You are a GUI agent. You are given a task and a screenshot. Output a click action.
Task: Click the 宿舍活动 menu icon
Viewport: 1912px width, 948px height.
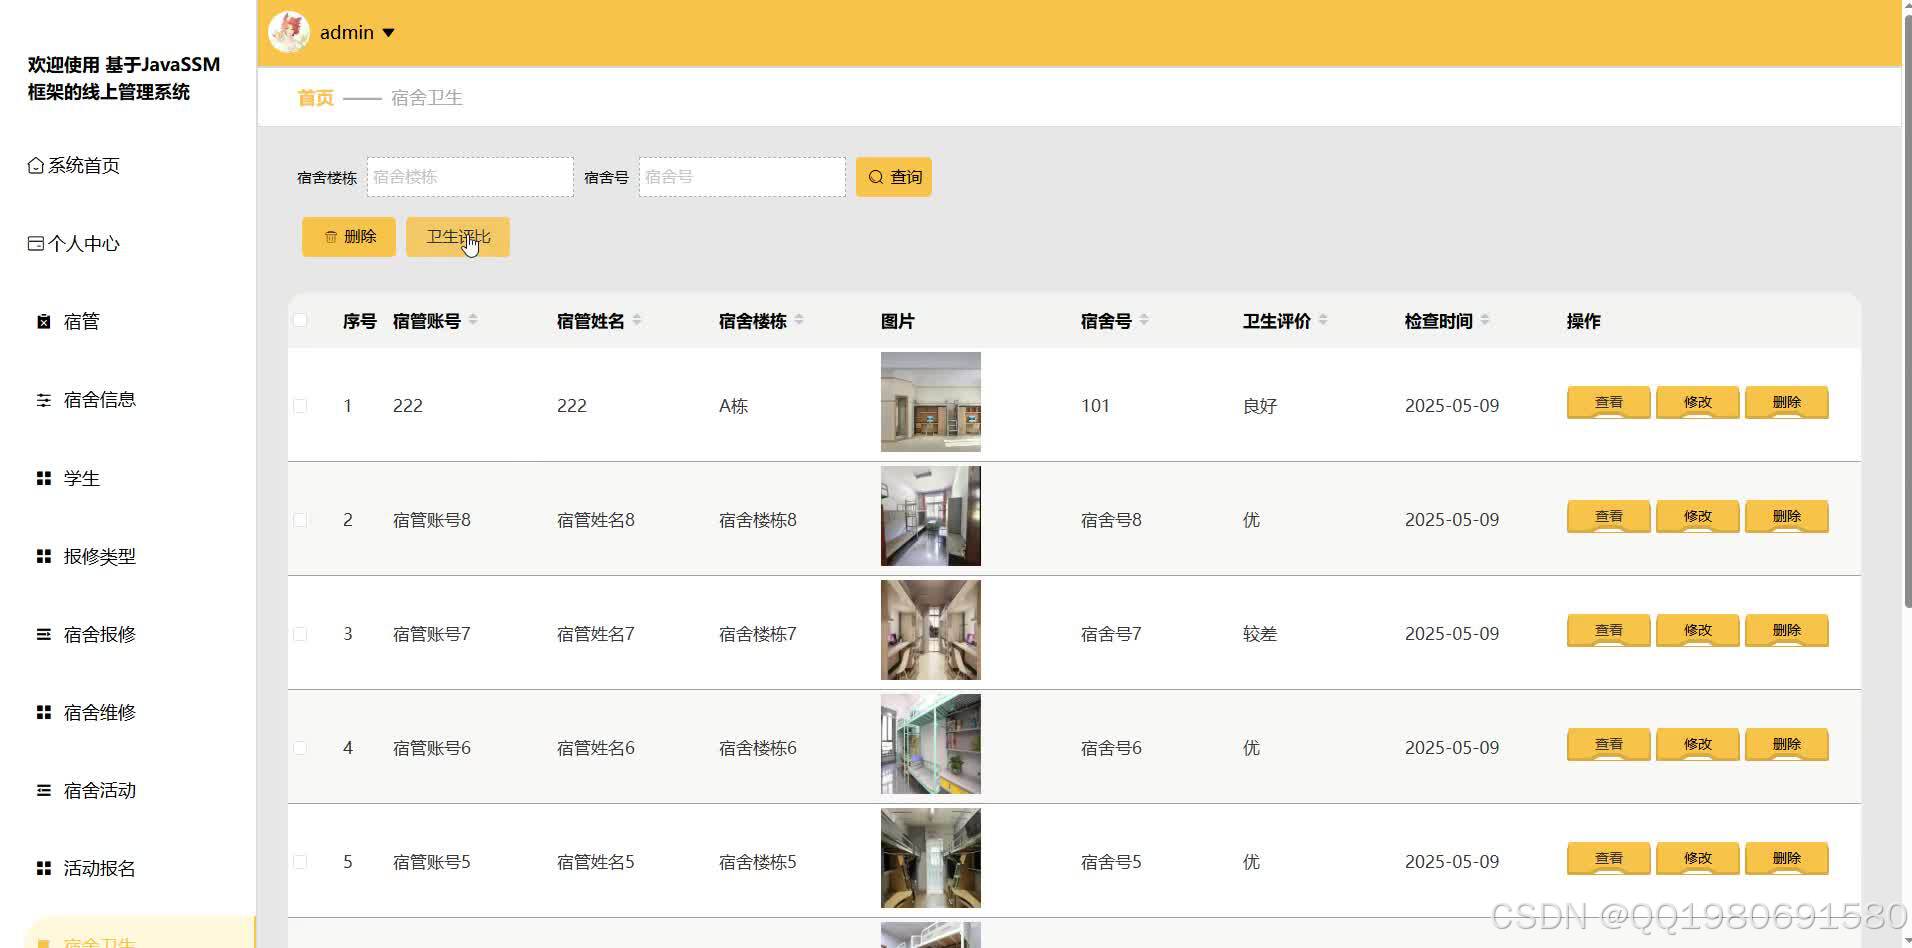43,790
